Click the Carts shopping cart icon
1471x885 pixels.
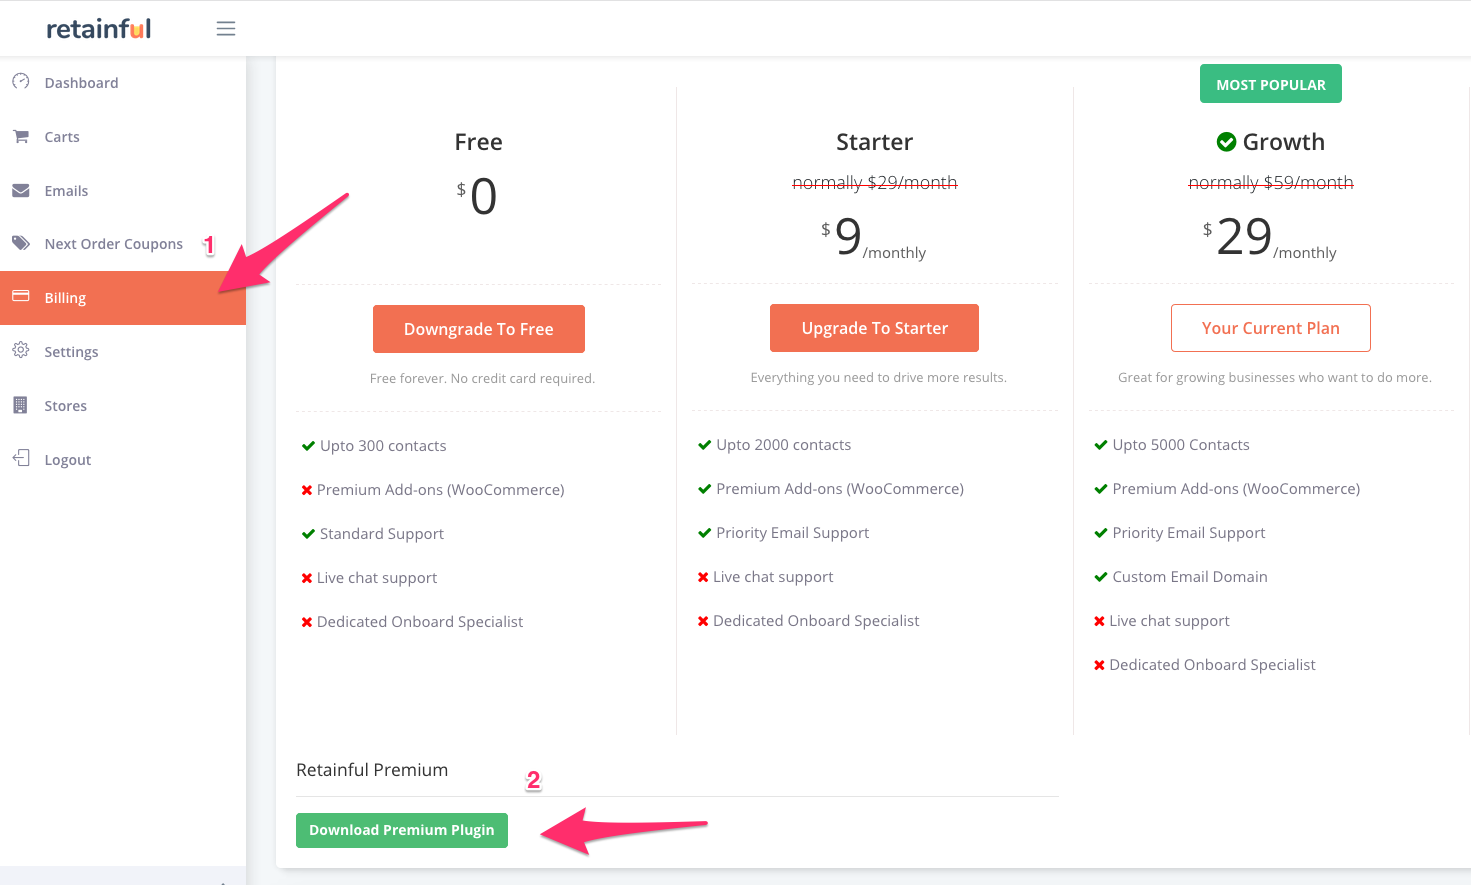pos(20,136)
